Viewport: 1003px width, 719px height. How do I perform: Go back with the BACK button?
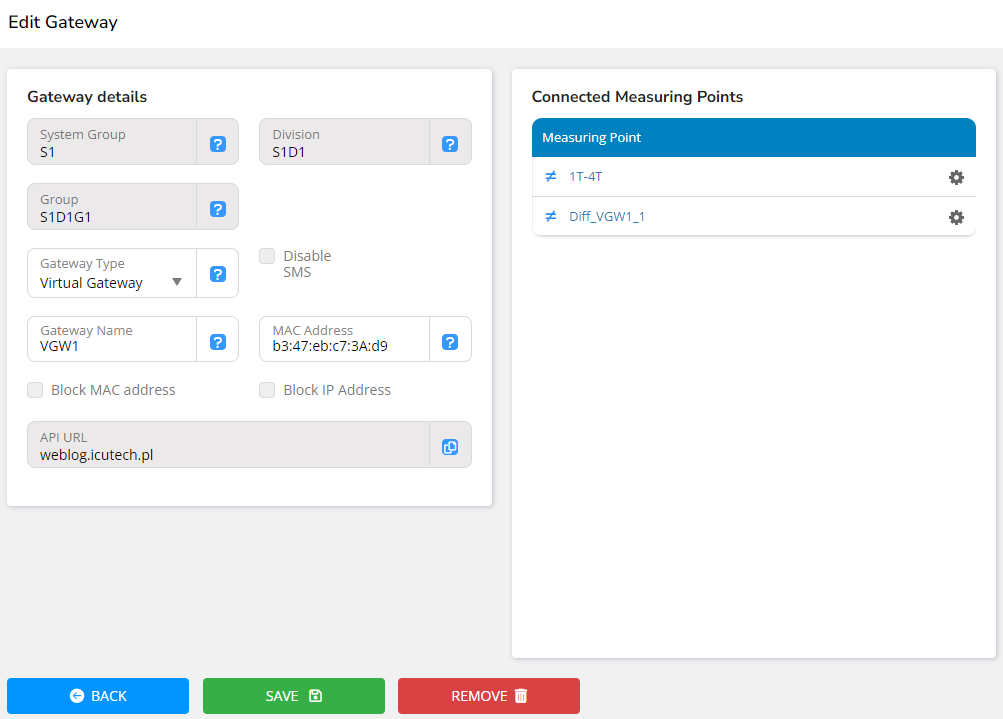pos(98,696)
